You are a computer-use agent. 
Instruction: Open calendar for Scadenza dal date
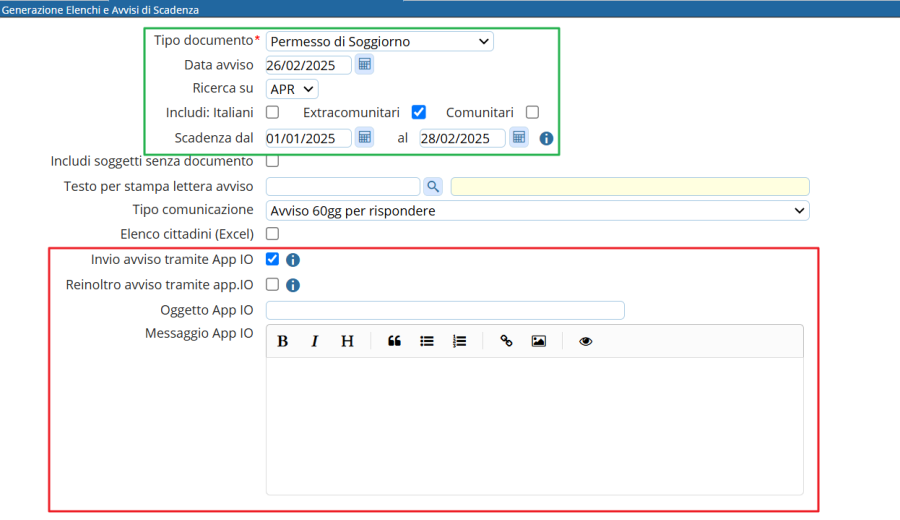[x=365, y=138]
